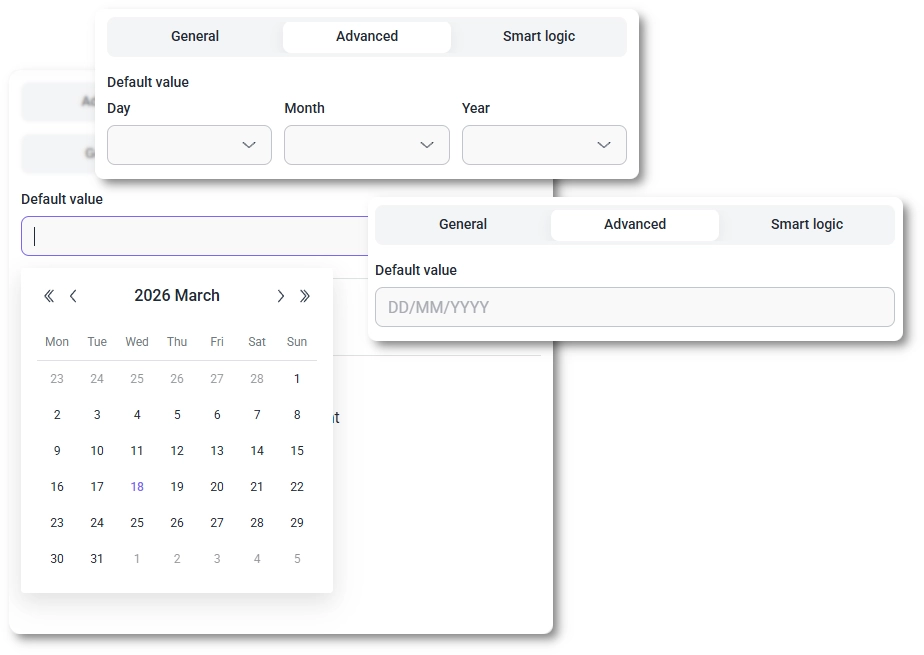Image resolution: width=924 pixels, height=655 pixels.
Task: Select the Advanced tab in the lower panel
Action: (634, 224)
